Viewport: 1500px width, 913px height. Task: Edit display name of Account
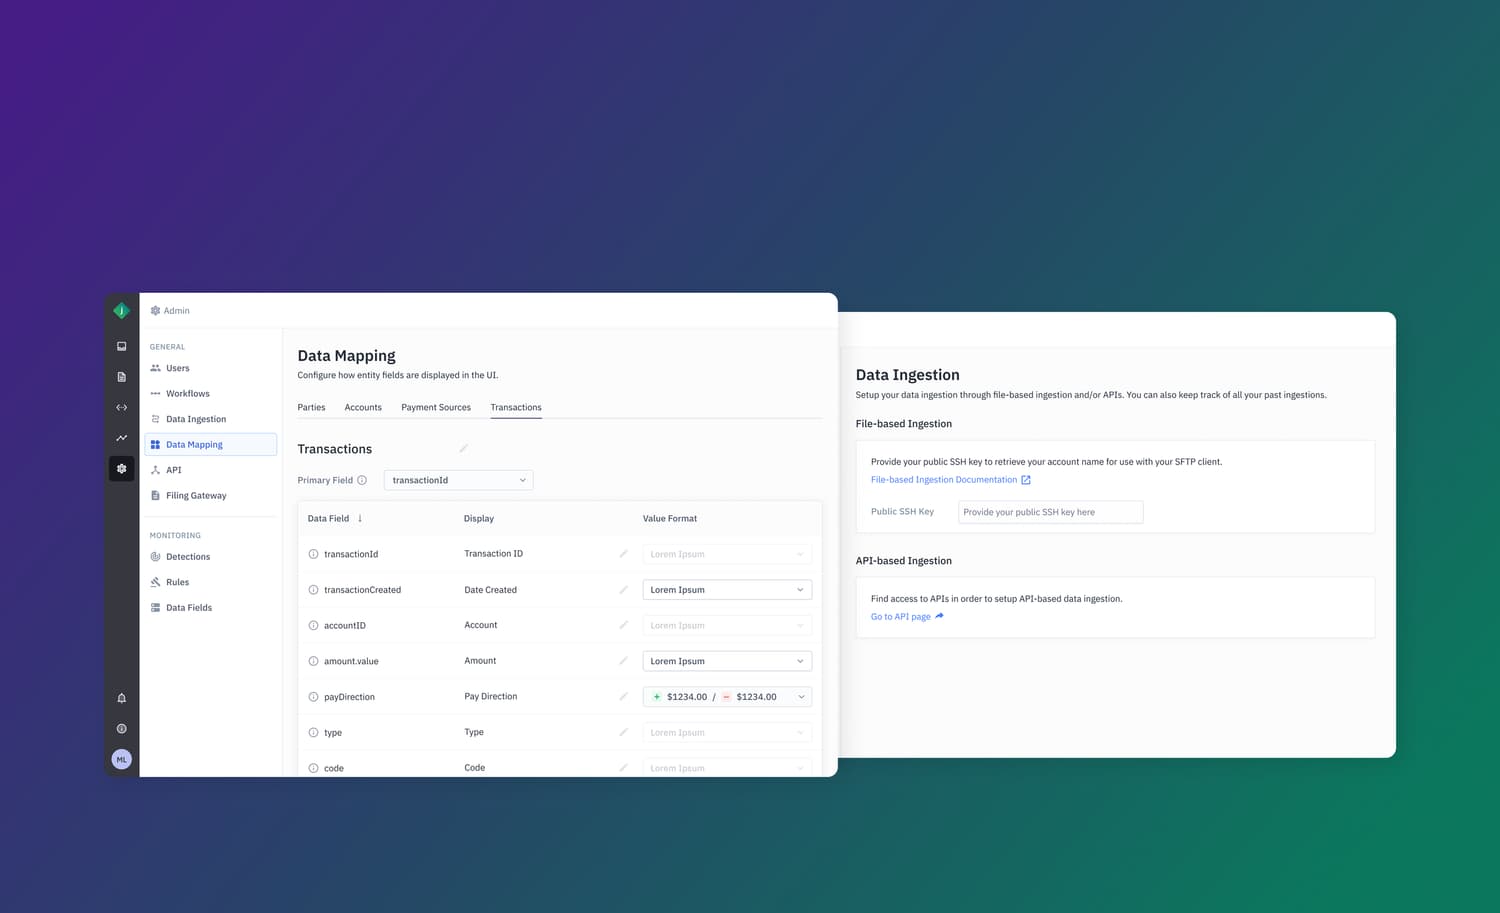[x=623, y=625]
